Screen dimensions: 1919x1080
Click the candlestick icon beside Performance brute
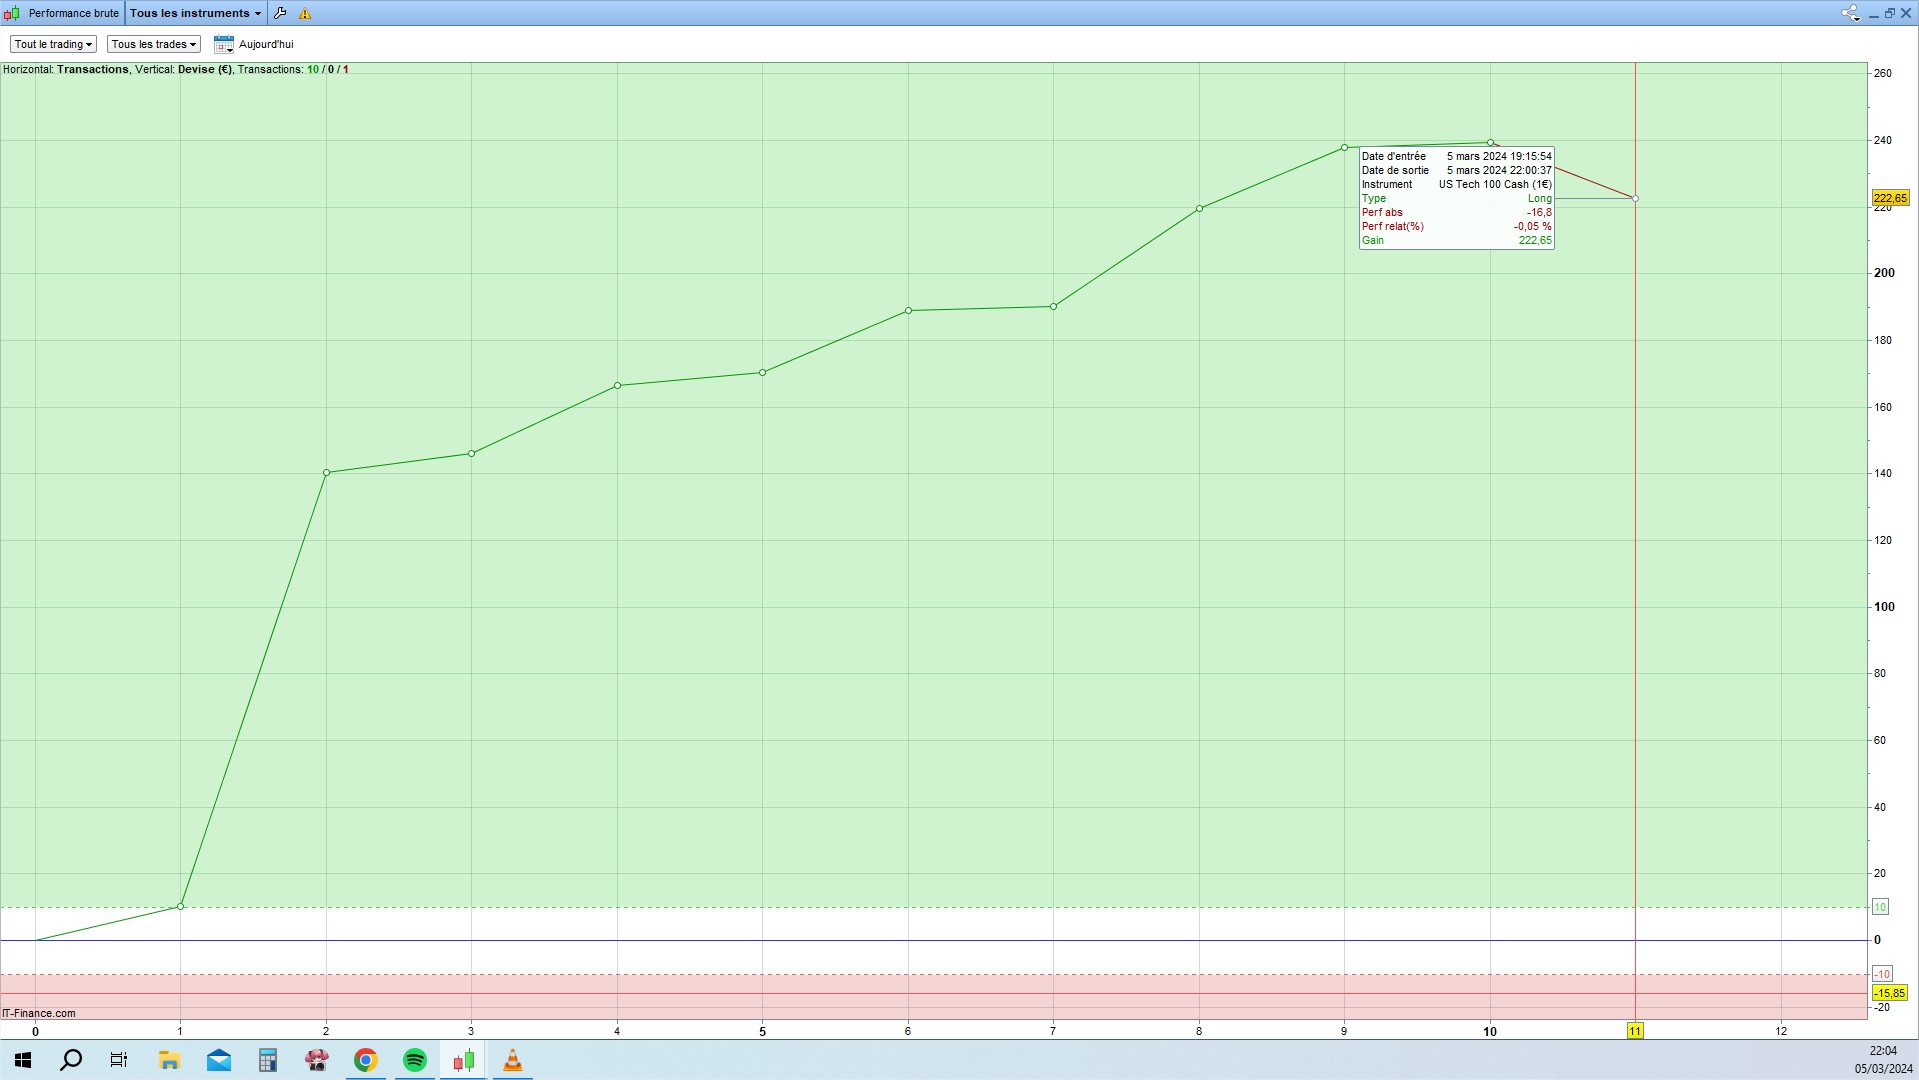click(11, 13)
